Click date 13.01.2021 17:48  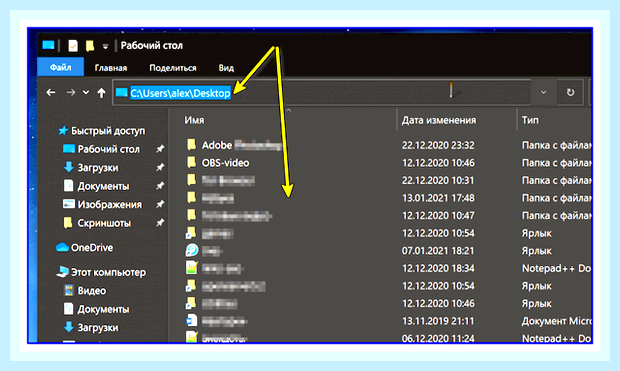(x=438, y=198)
